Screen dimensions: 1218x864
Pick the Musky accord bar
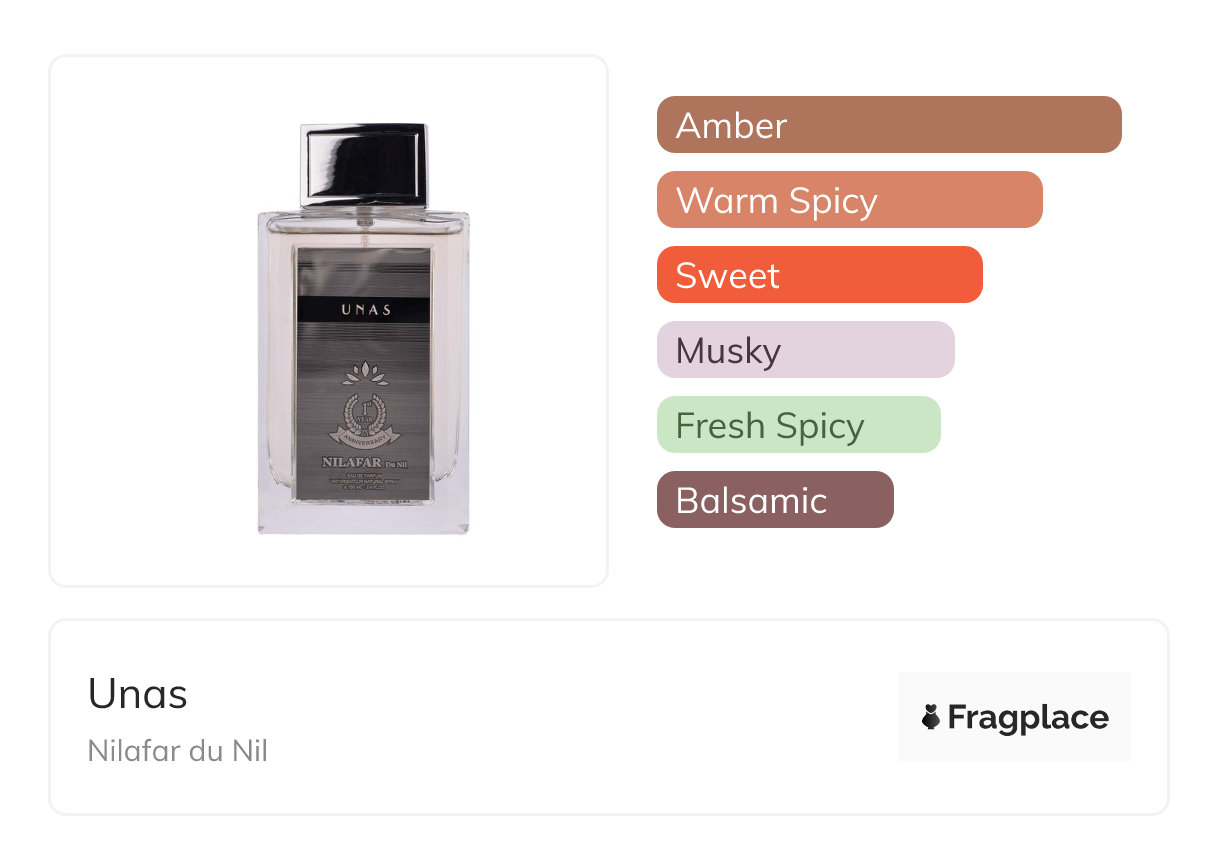click(806, 350)
